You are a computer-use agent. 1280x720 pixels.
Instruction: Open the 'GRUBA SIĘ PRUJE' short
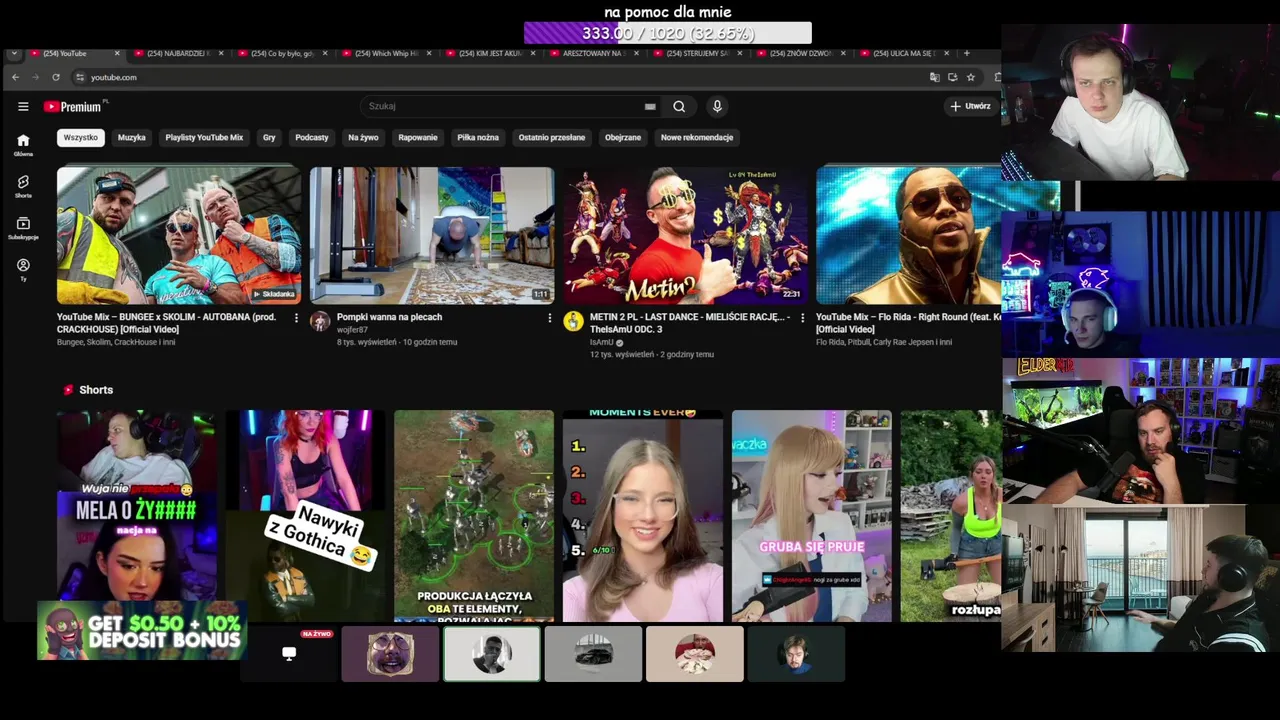(x=811, y=516)
